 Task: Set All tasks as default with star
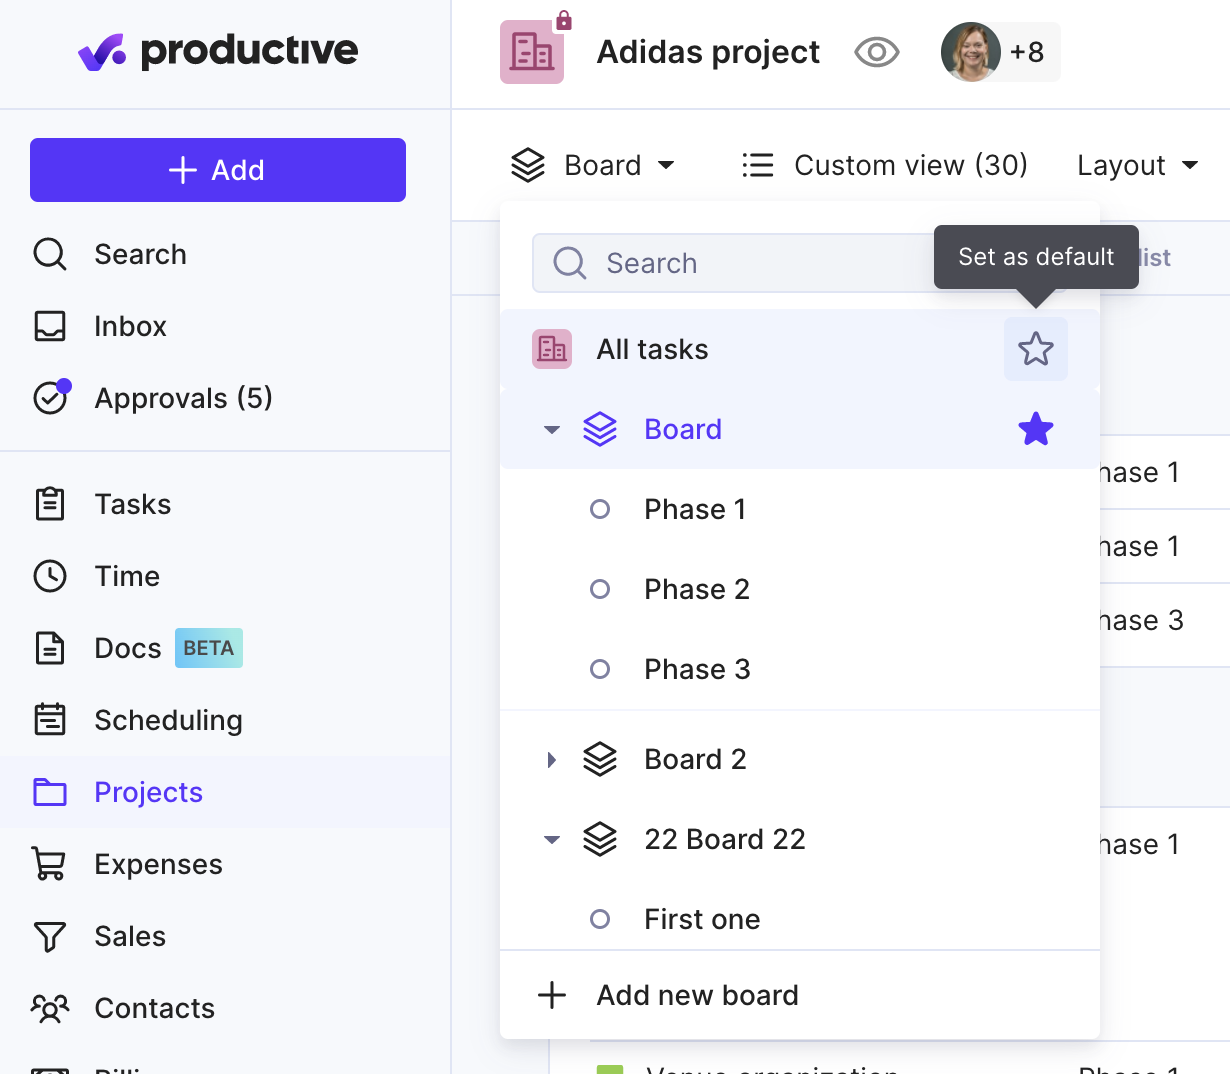1036,349
